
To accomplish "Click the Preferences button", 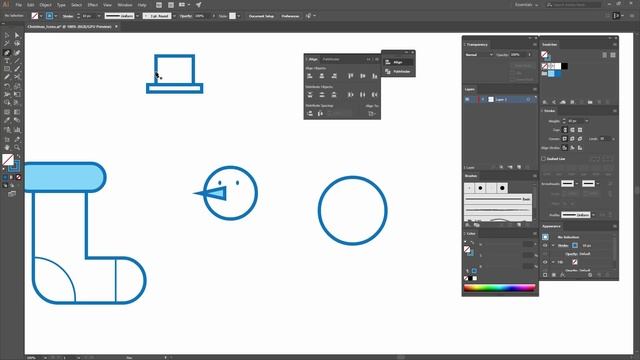I will click(x=290, y=16).
